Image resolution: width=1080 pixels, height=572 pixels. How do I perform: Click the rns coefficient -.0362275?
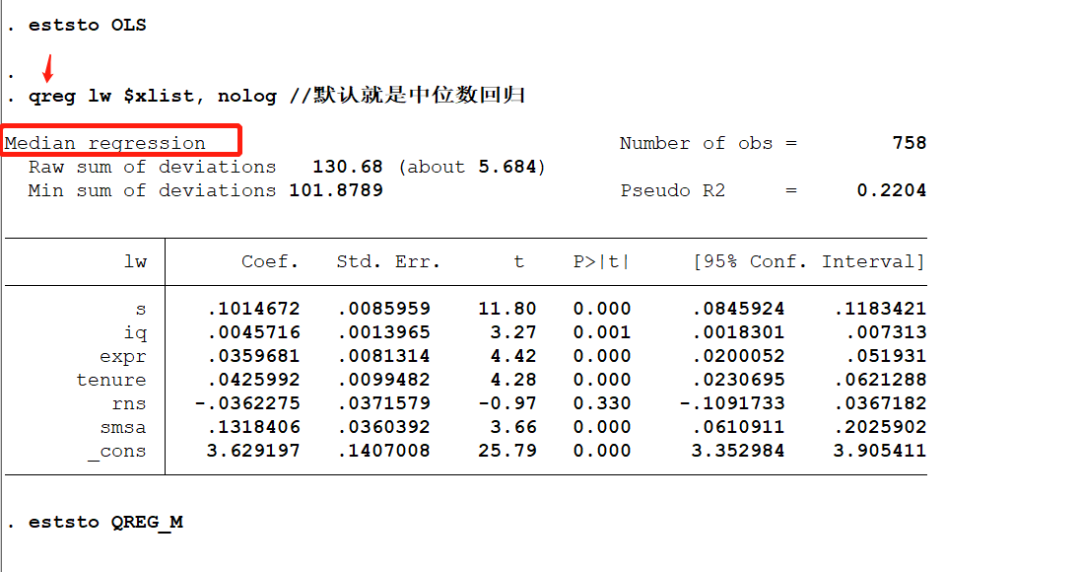248,404
